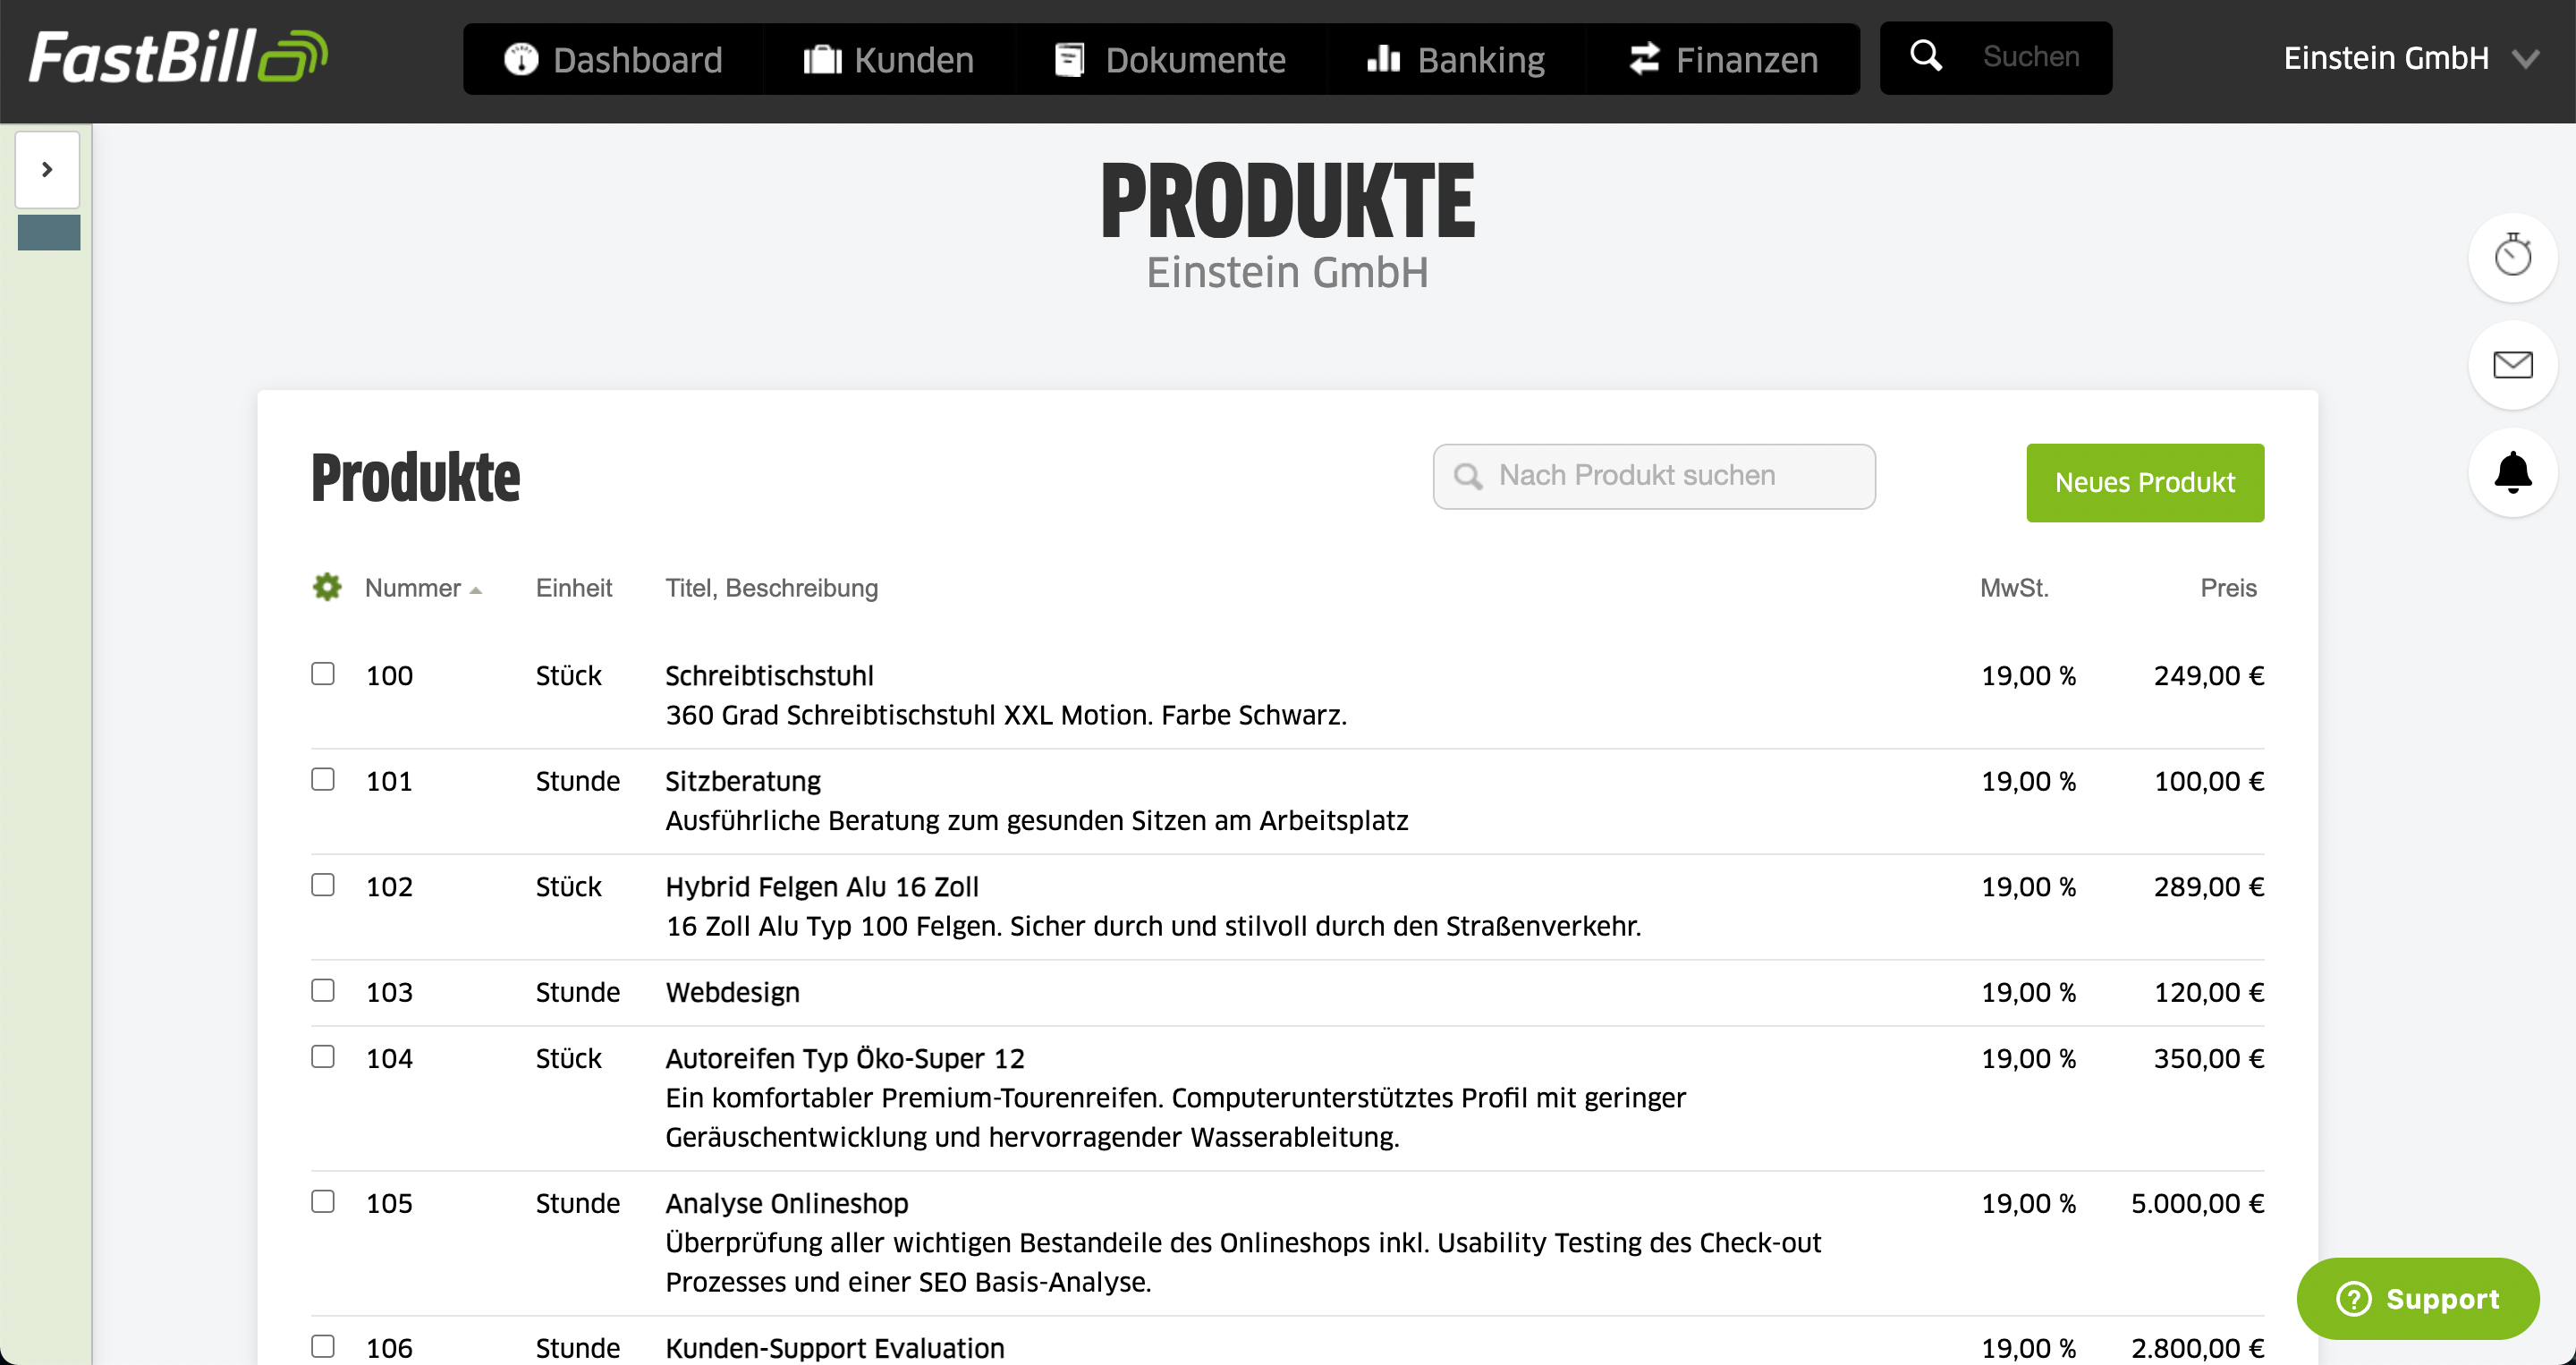Click the FastBill logo
This screenshot has width=2576, height=1365.
[178, 56]
